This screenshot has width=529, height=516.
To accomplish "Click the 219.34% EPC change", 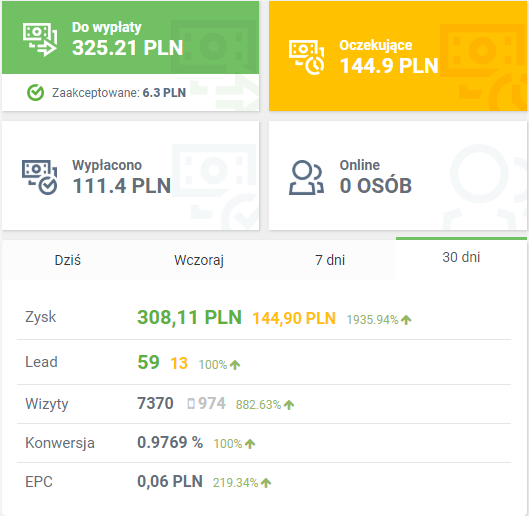I will click(x=235, y=483).
